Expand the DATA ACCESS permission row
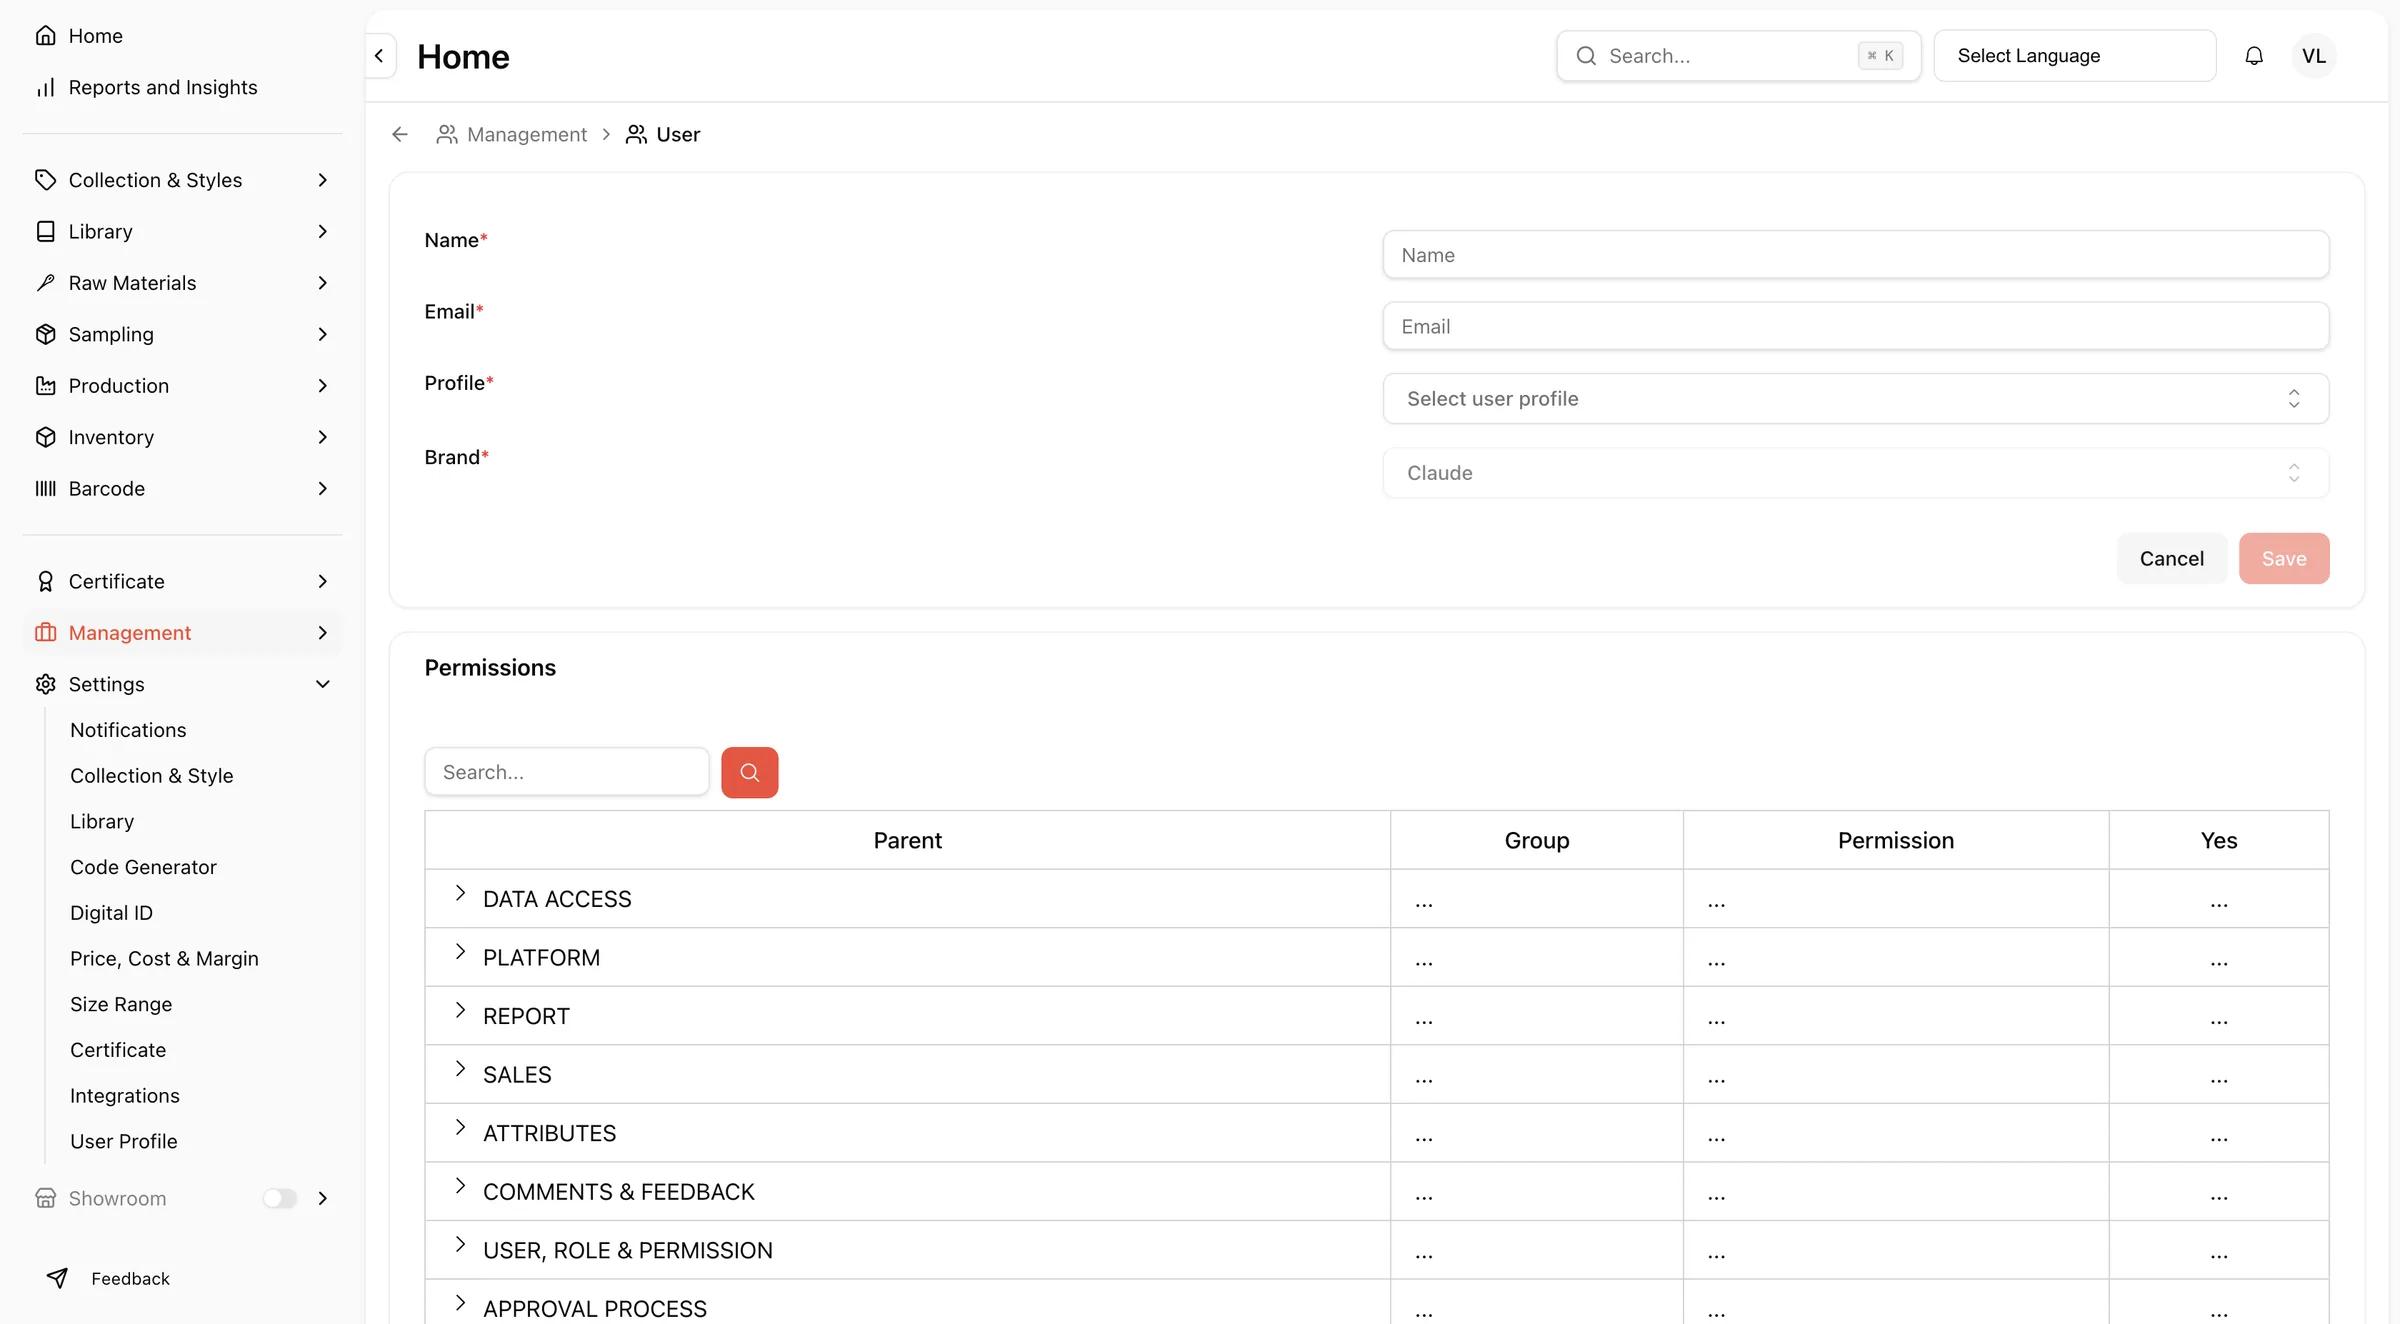2400x1324 pixels. coord(460,893)
